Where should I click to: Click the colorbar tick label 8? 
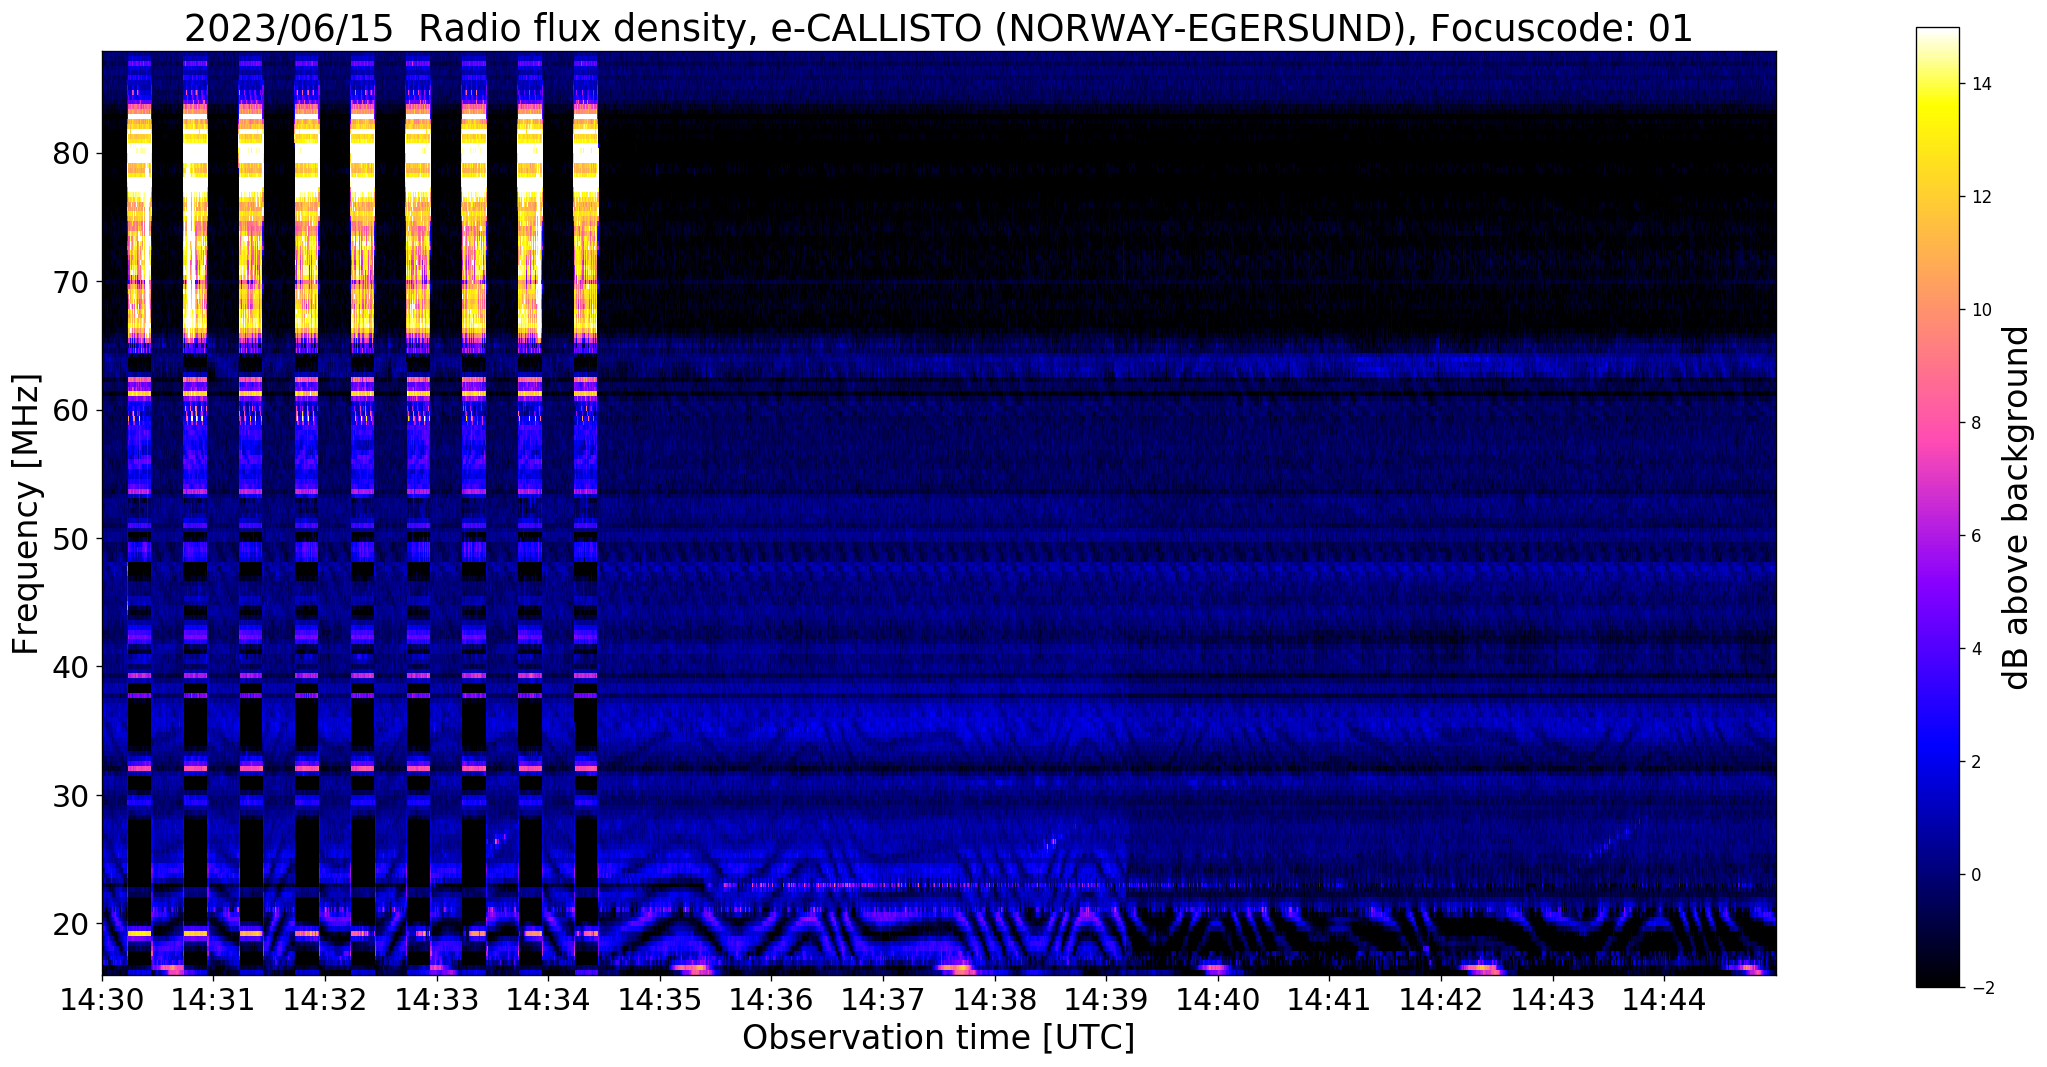click(1974, 423)
